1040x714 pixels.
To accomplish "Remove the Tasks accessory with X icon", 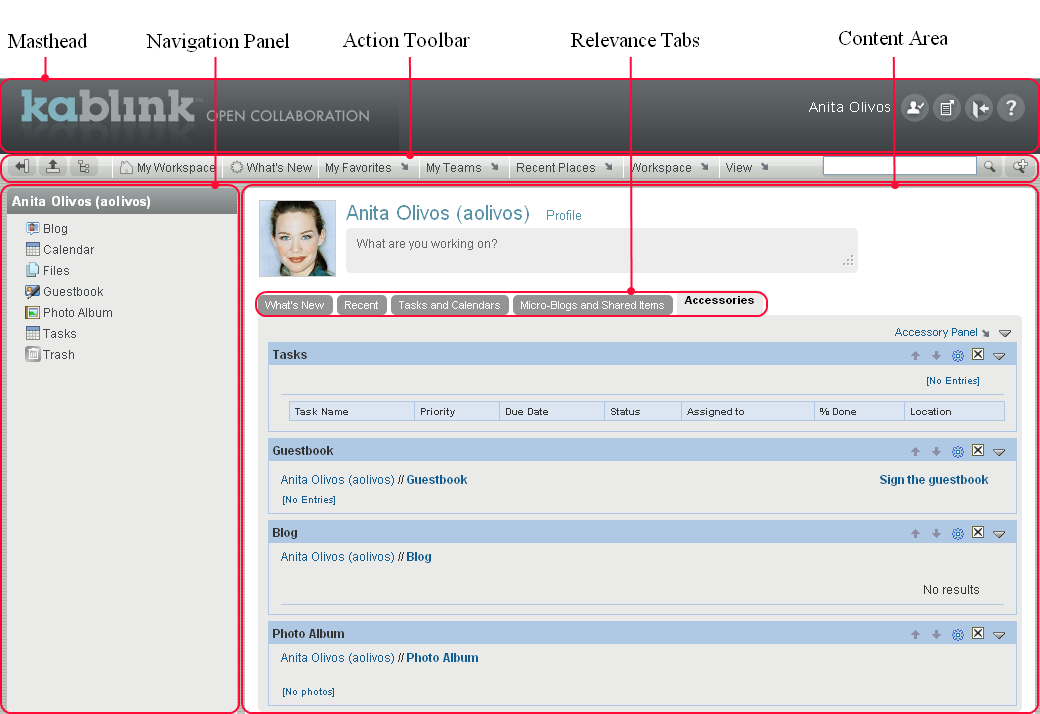I will 978,354.
